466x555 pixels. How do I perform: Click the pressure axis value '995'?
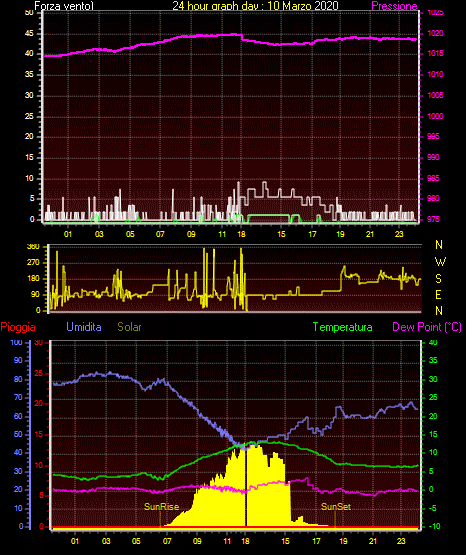pos(433,136)
